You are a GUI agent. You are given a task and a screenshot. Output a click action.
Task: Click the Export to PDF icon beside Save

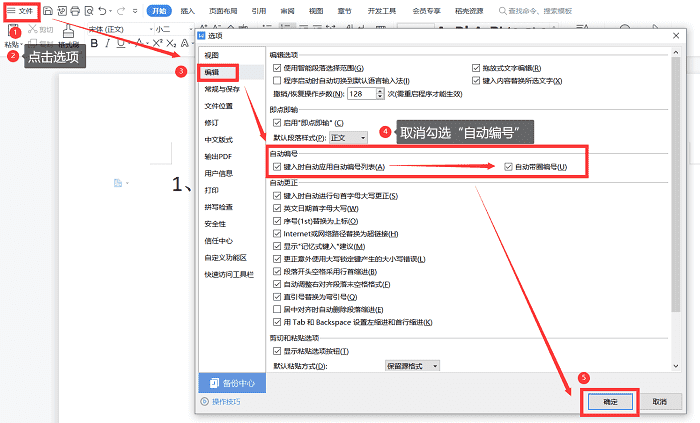62,11
